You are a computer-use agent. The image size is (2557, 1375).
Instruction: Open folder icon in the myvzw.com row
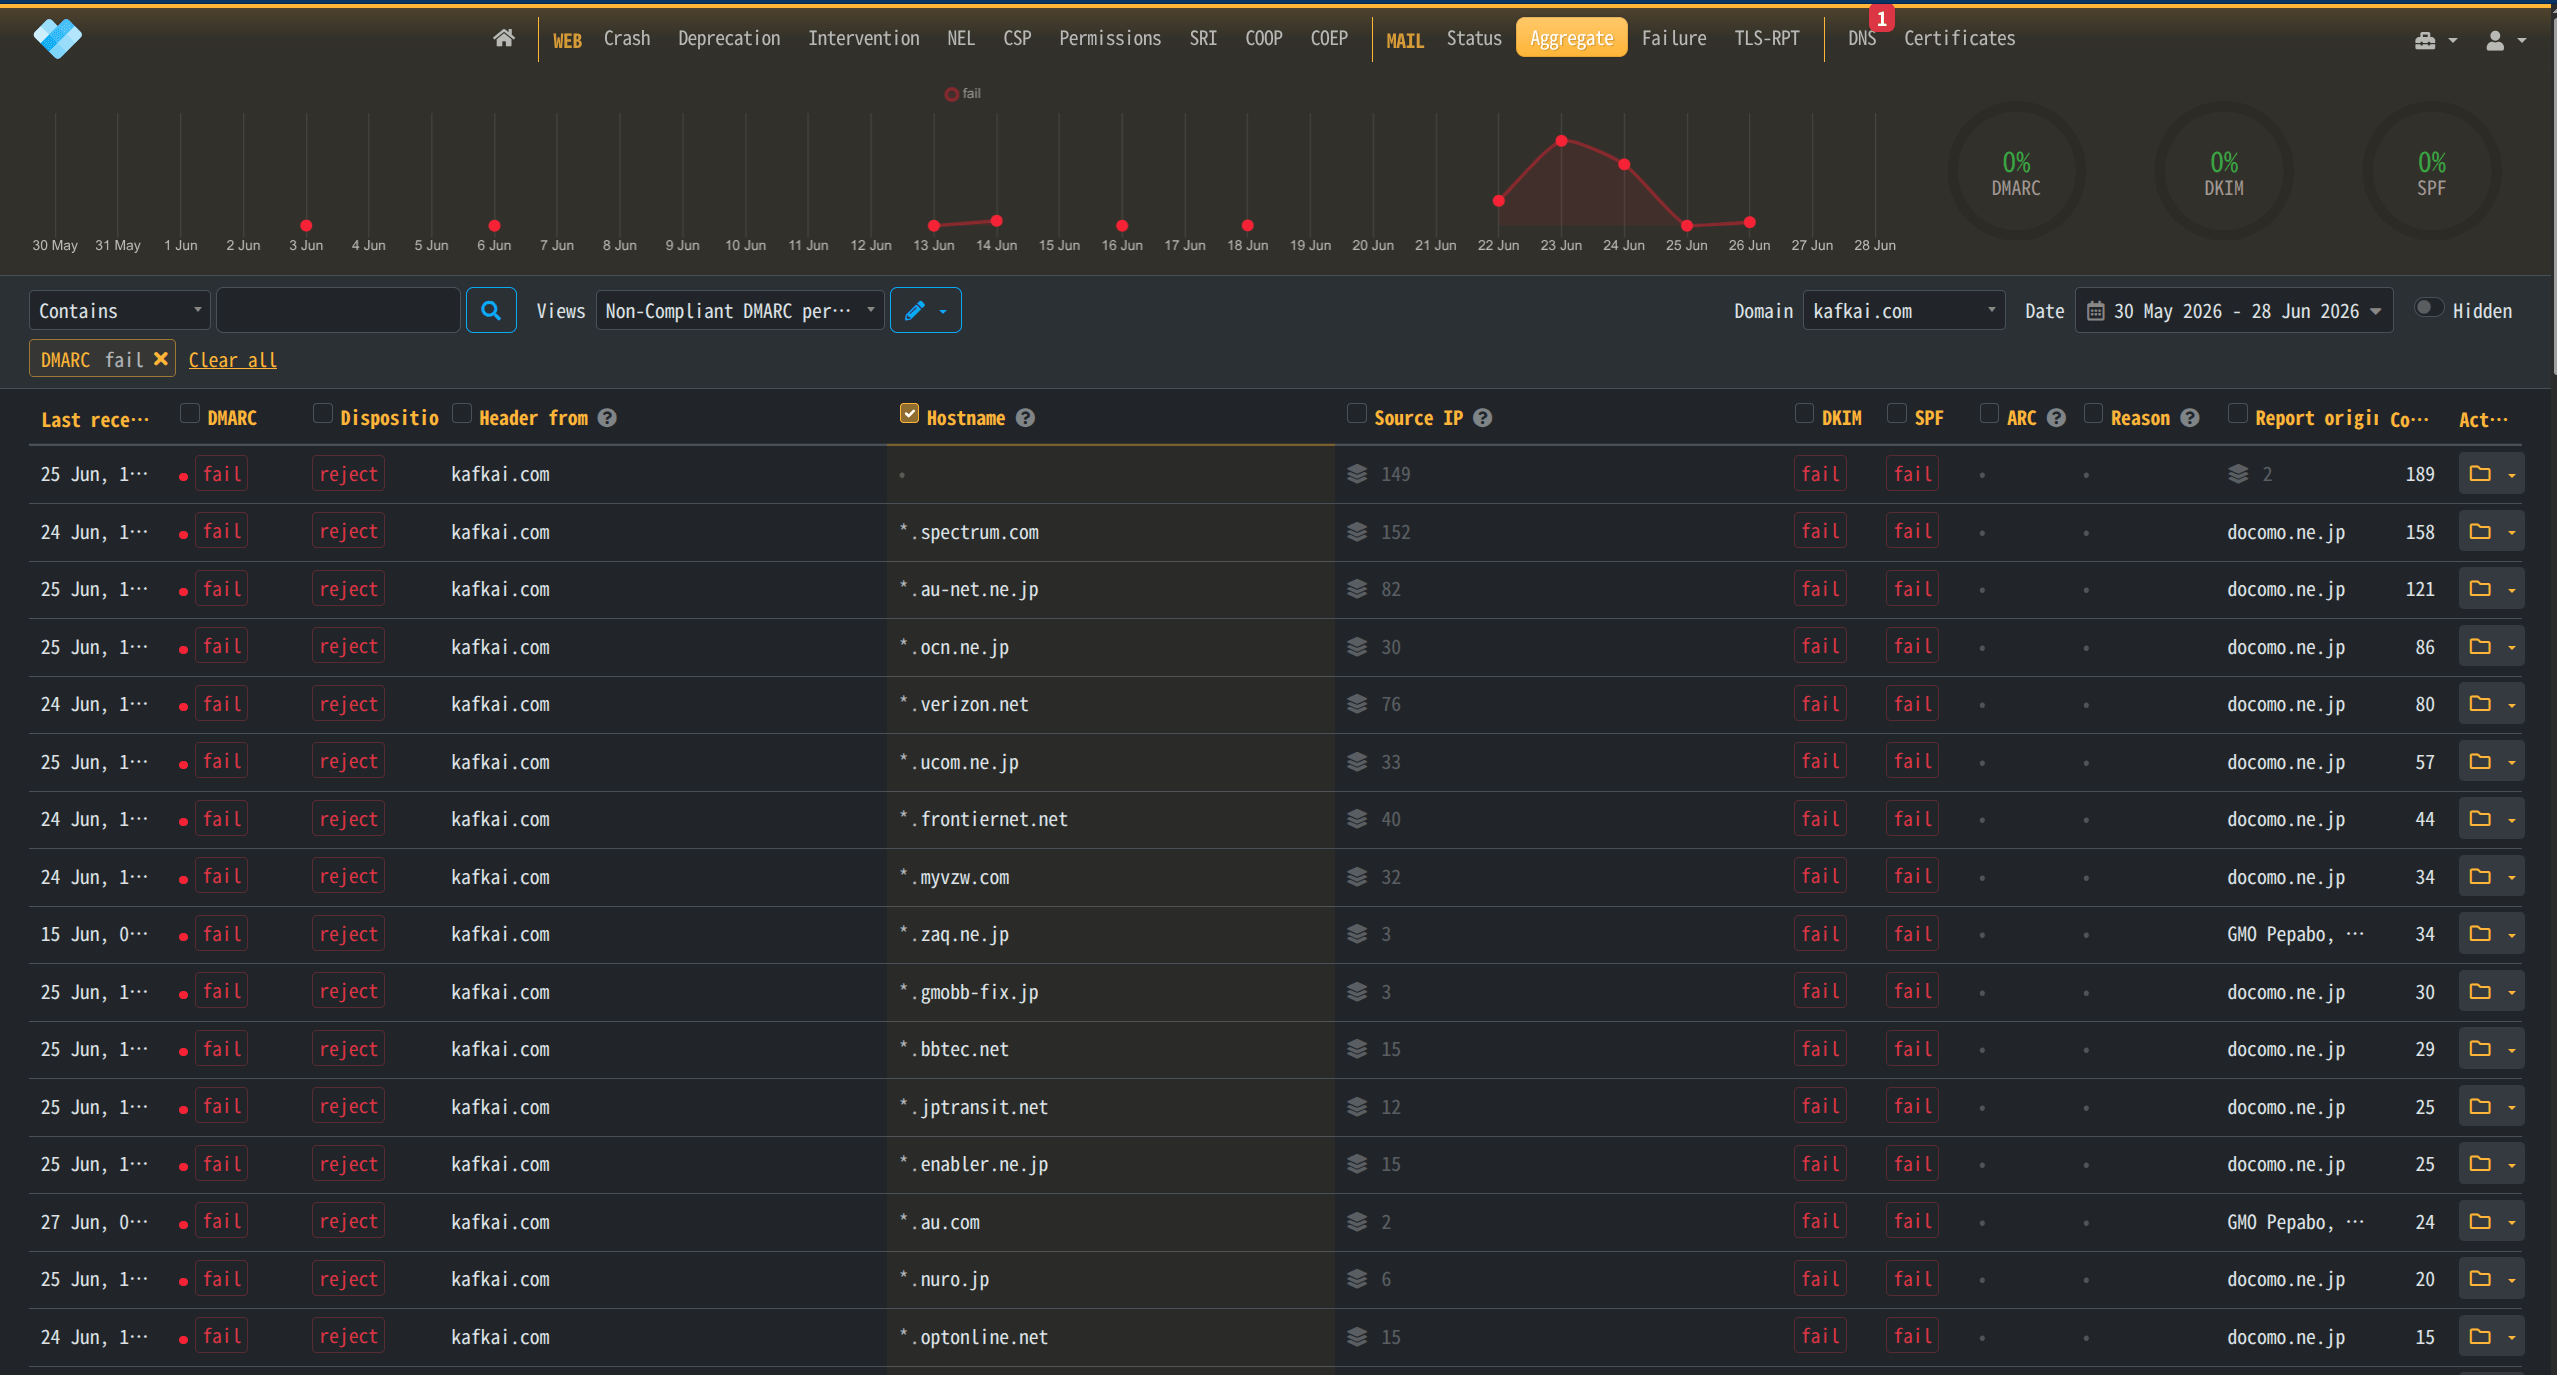pyautogui.click(x=2480, y=877)
